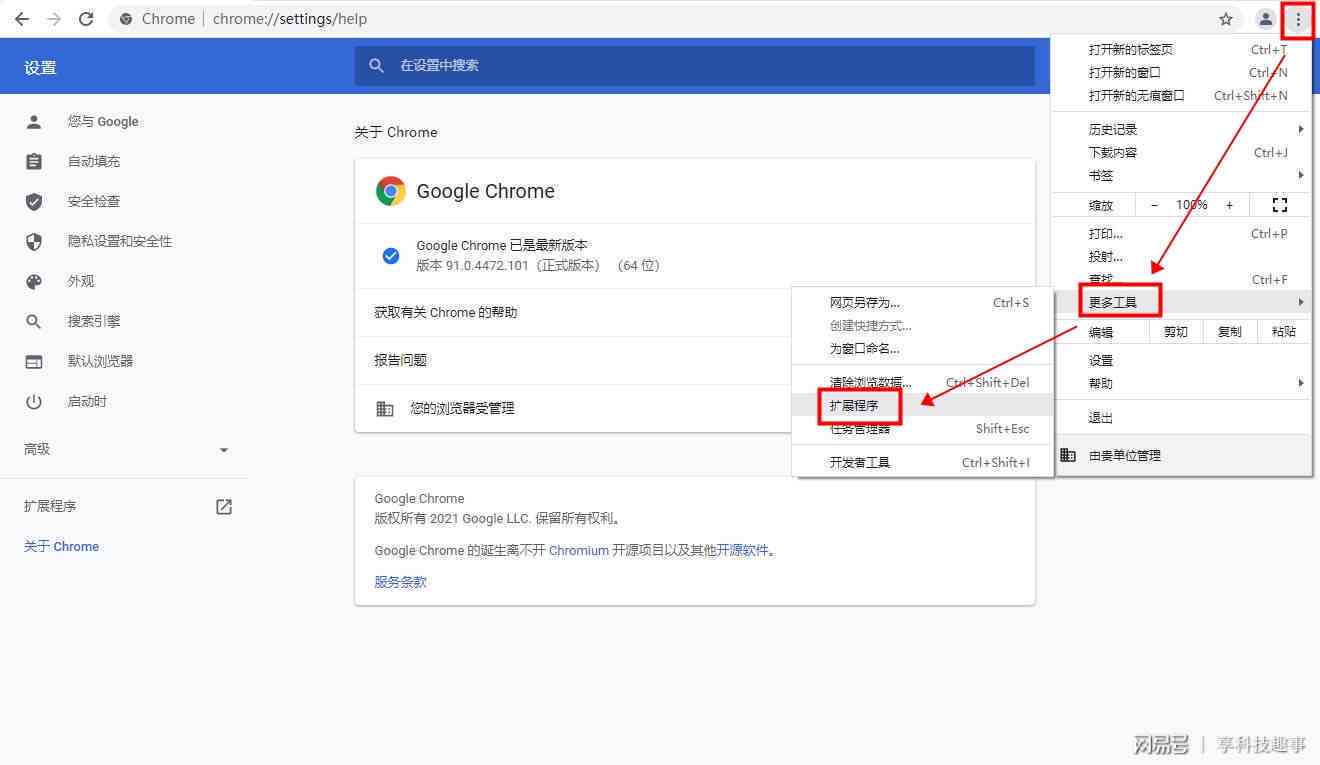Select 清除浏览数据 in submenu
1320x765 pixels.
(922, 383)
